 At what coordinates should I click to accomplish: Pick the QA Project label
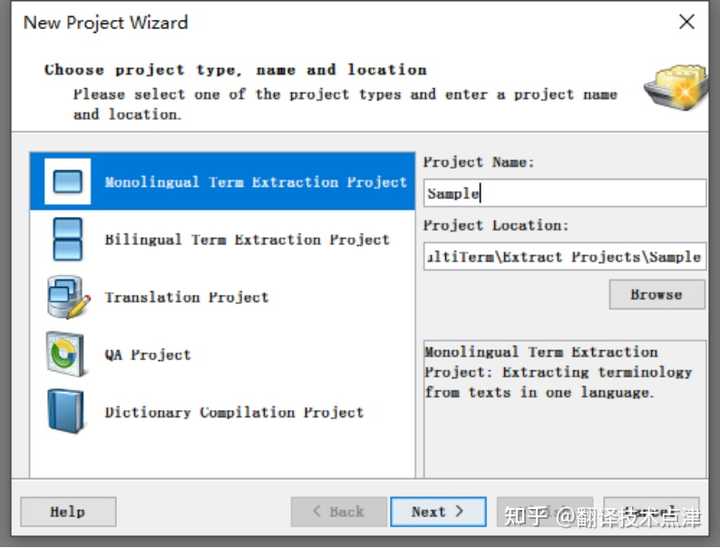click(148, 355)
